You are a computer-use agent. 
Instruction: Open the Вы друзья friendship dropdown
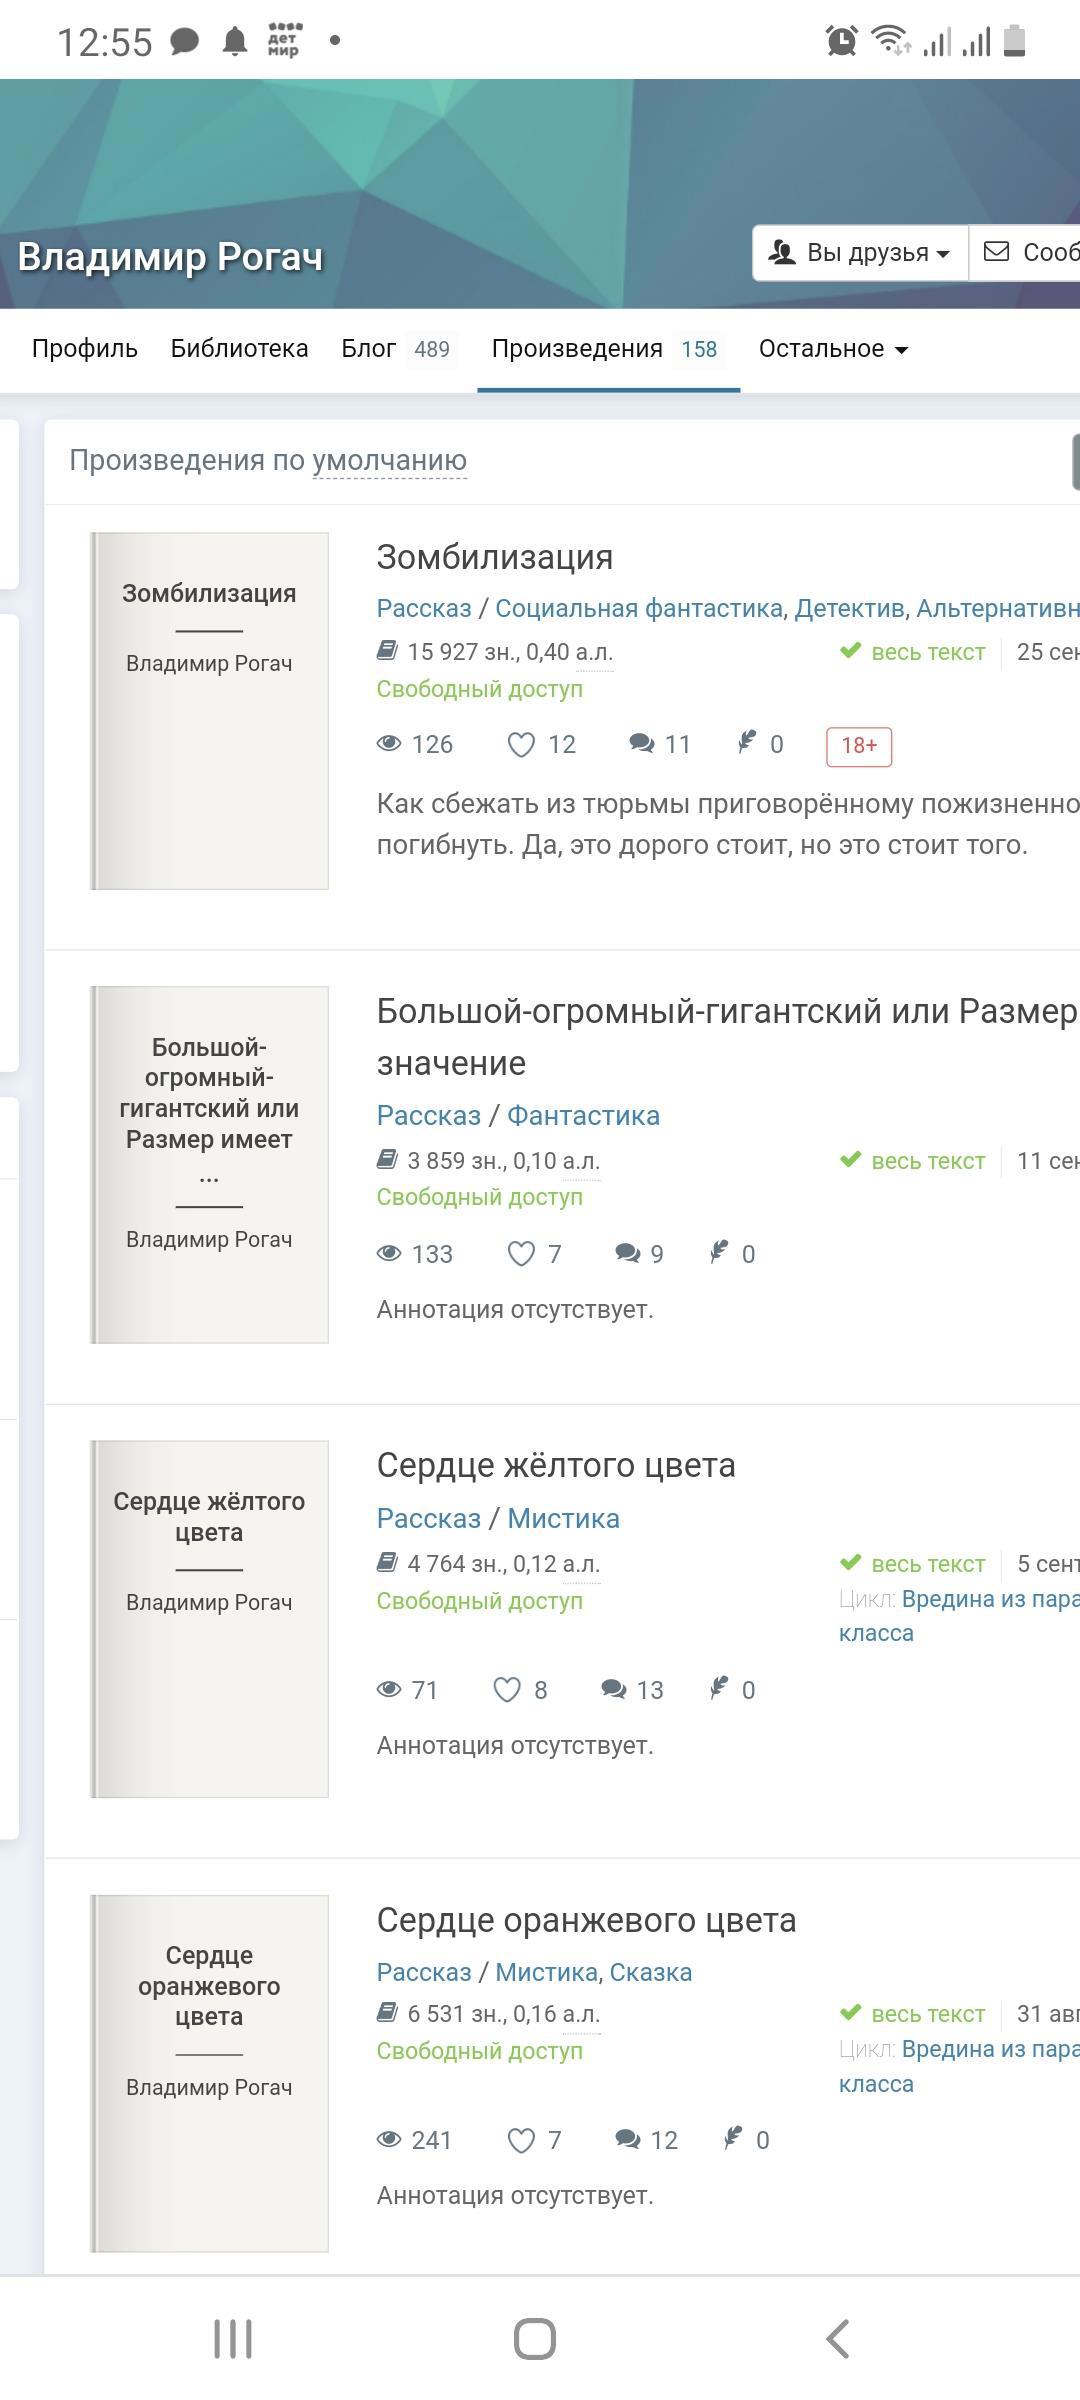coord(860,253)
